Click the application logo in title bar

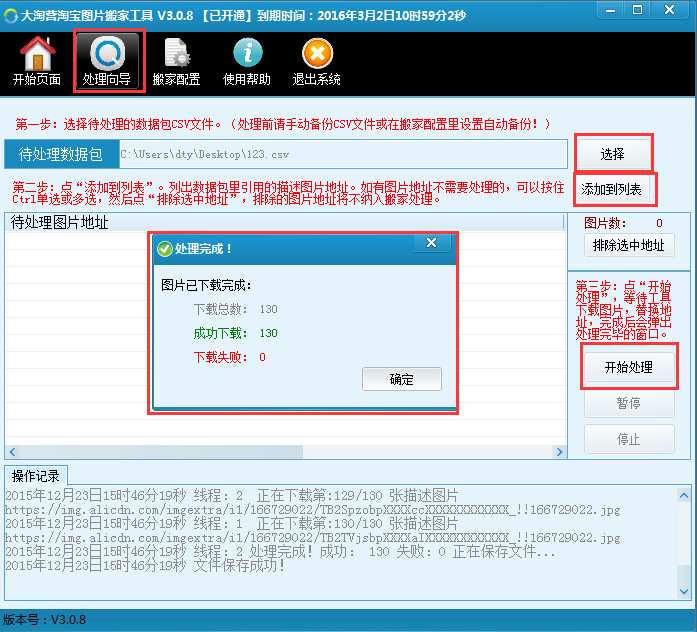[x=11, y=16]
